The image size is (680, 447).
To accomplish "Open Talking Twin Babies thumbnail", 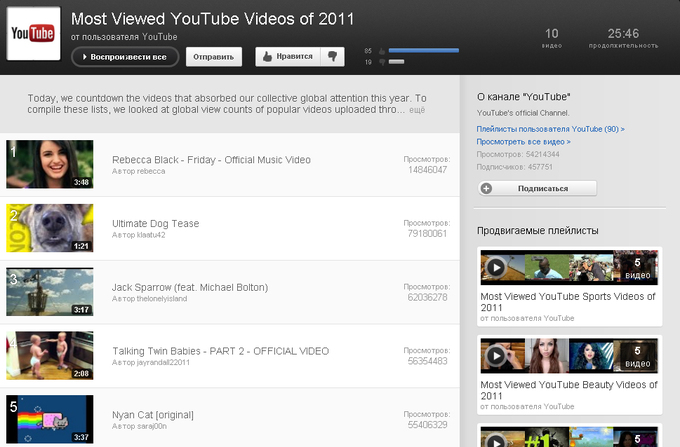I will pyautogui.click(x=49, y=355).
